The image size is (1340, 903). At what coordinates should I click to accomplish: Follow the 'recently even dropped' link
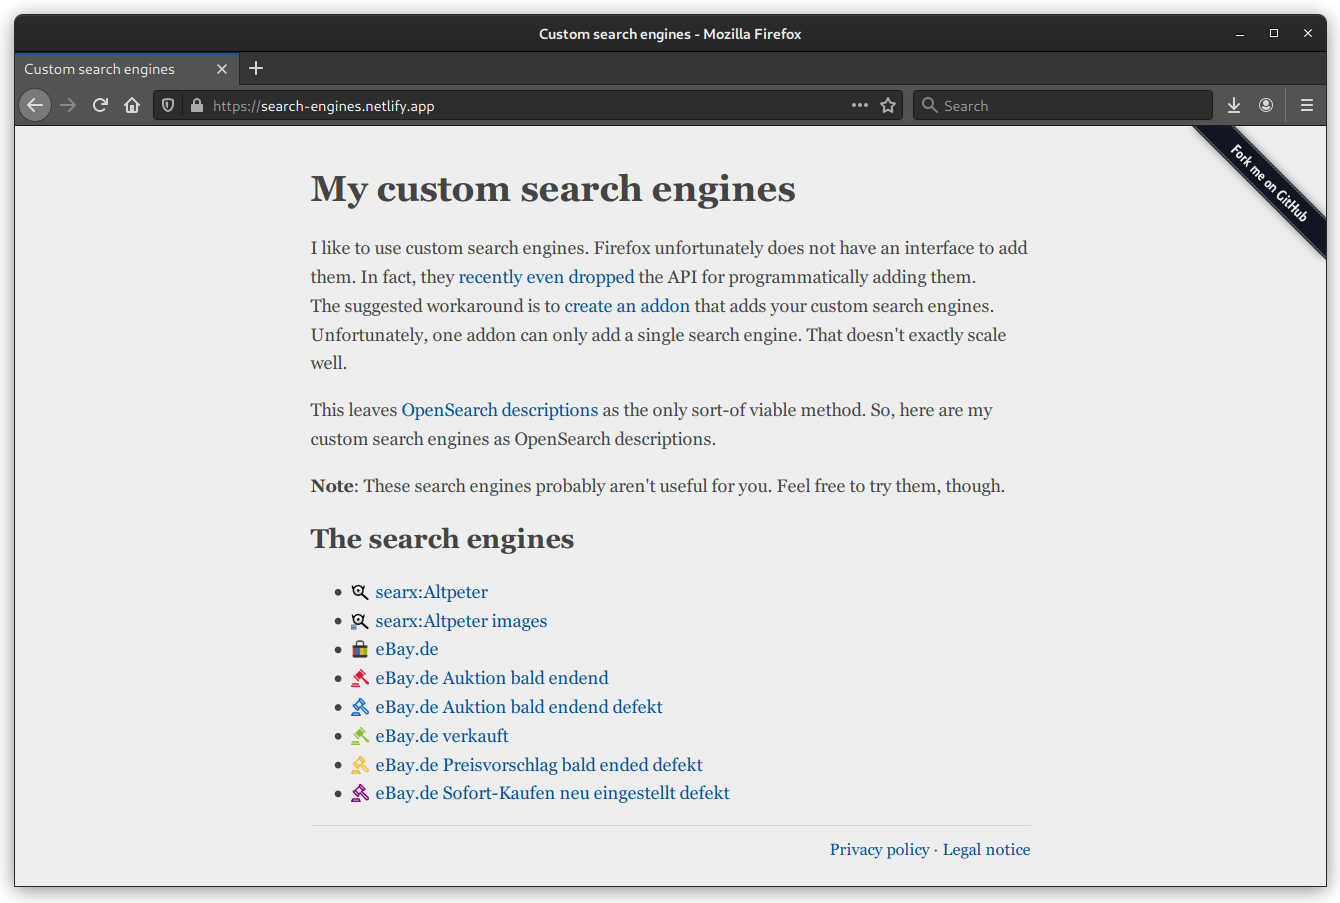pos(546,277)
